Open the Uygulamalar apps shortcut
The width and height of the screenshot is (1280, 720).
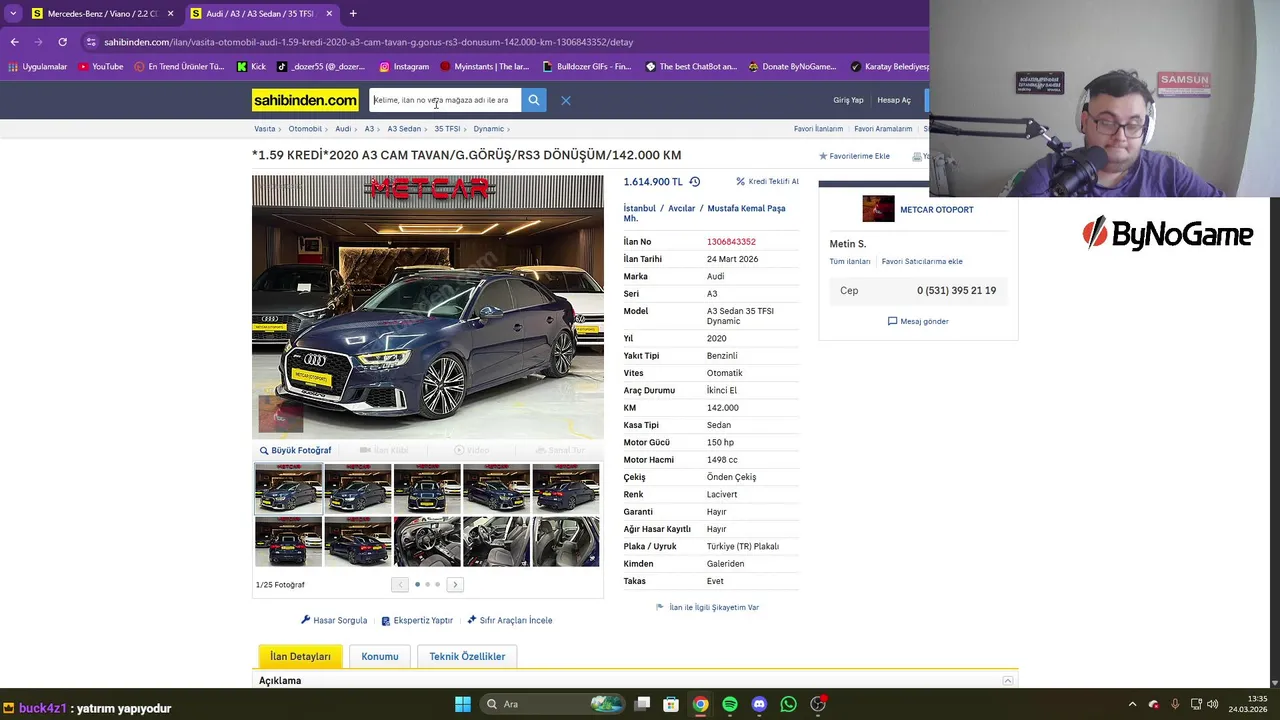click(37, 67)
